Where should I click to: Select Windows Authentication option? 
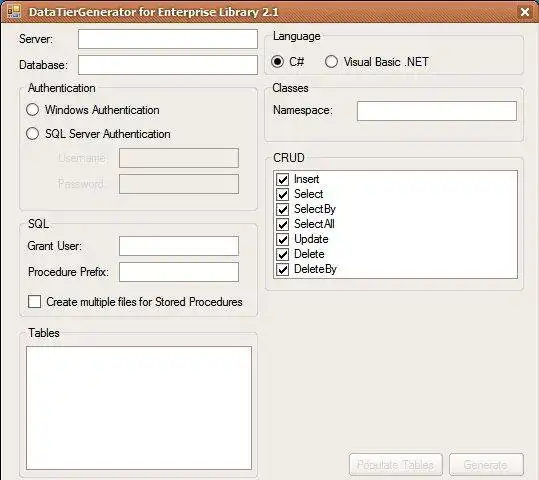pyautogui.click(x=33, y=110)
